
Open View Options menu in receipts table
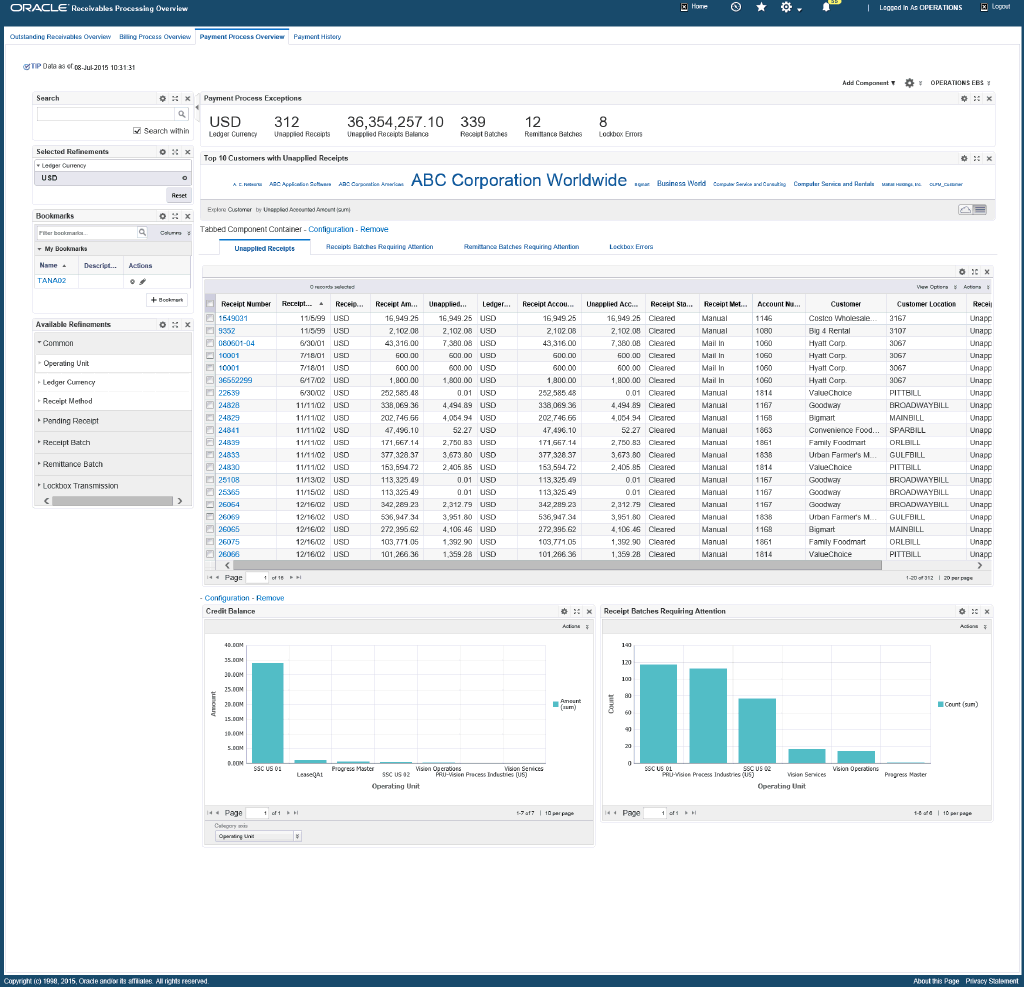(936, 287)
